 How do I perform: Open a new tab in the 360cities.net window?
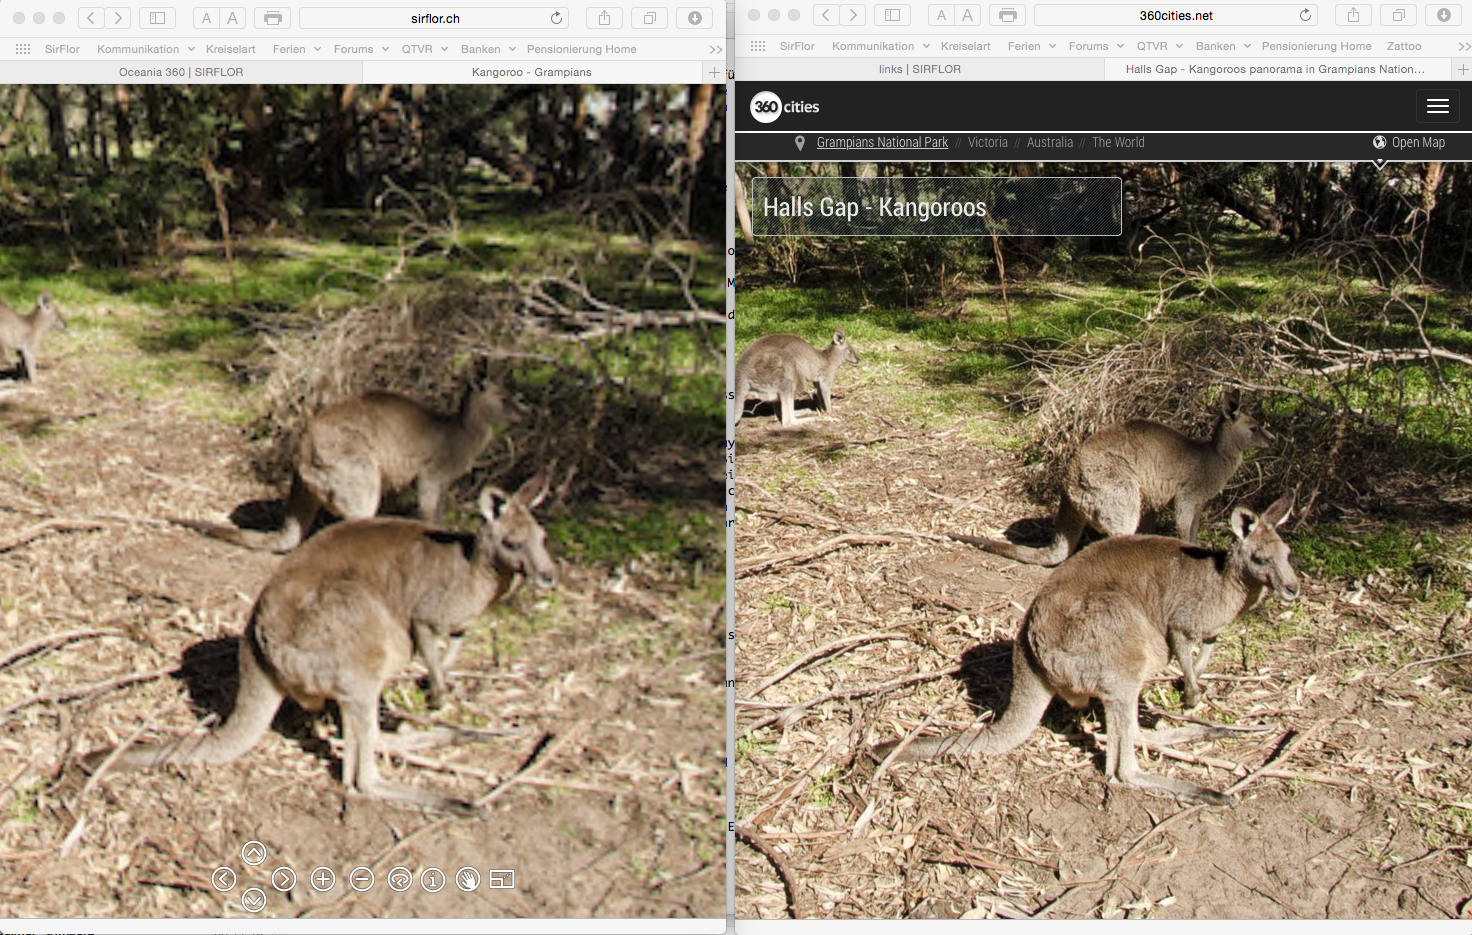[1463, 69]
